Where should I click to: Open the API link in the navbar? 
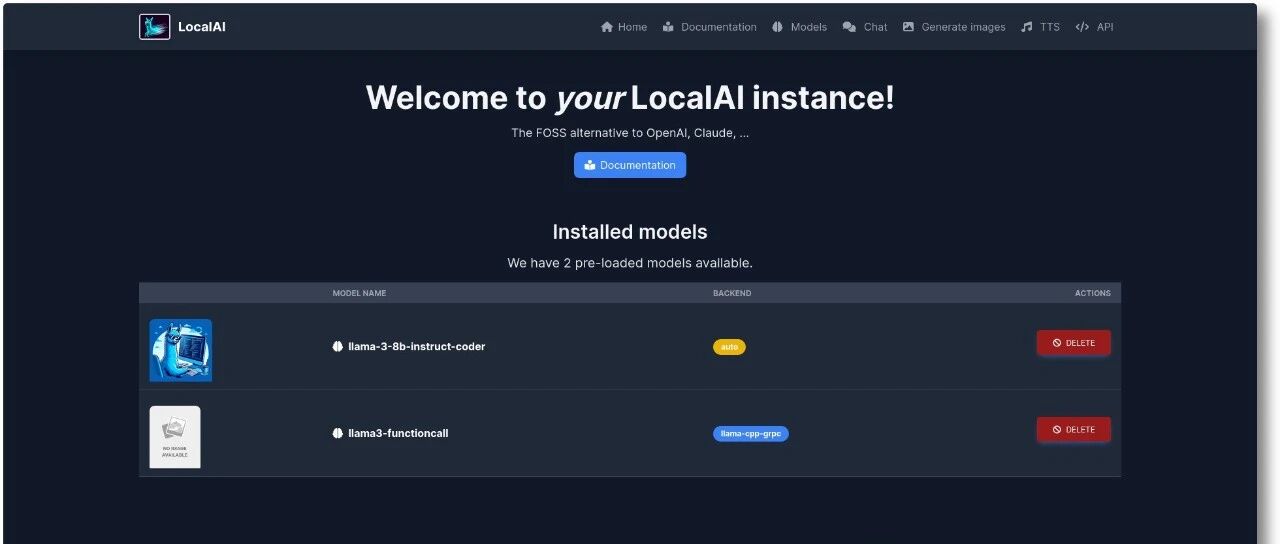coord(1094,27)
